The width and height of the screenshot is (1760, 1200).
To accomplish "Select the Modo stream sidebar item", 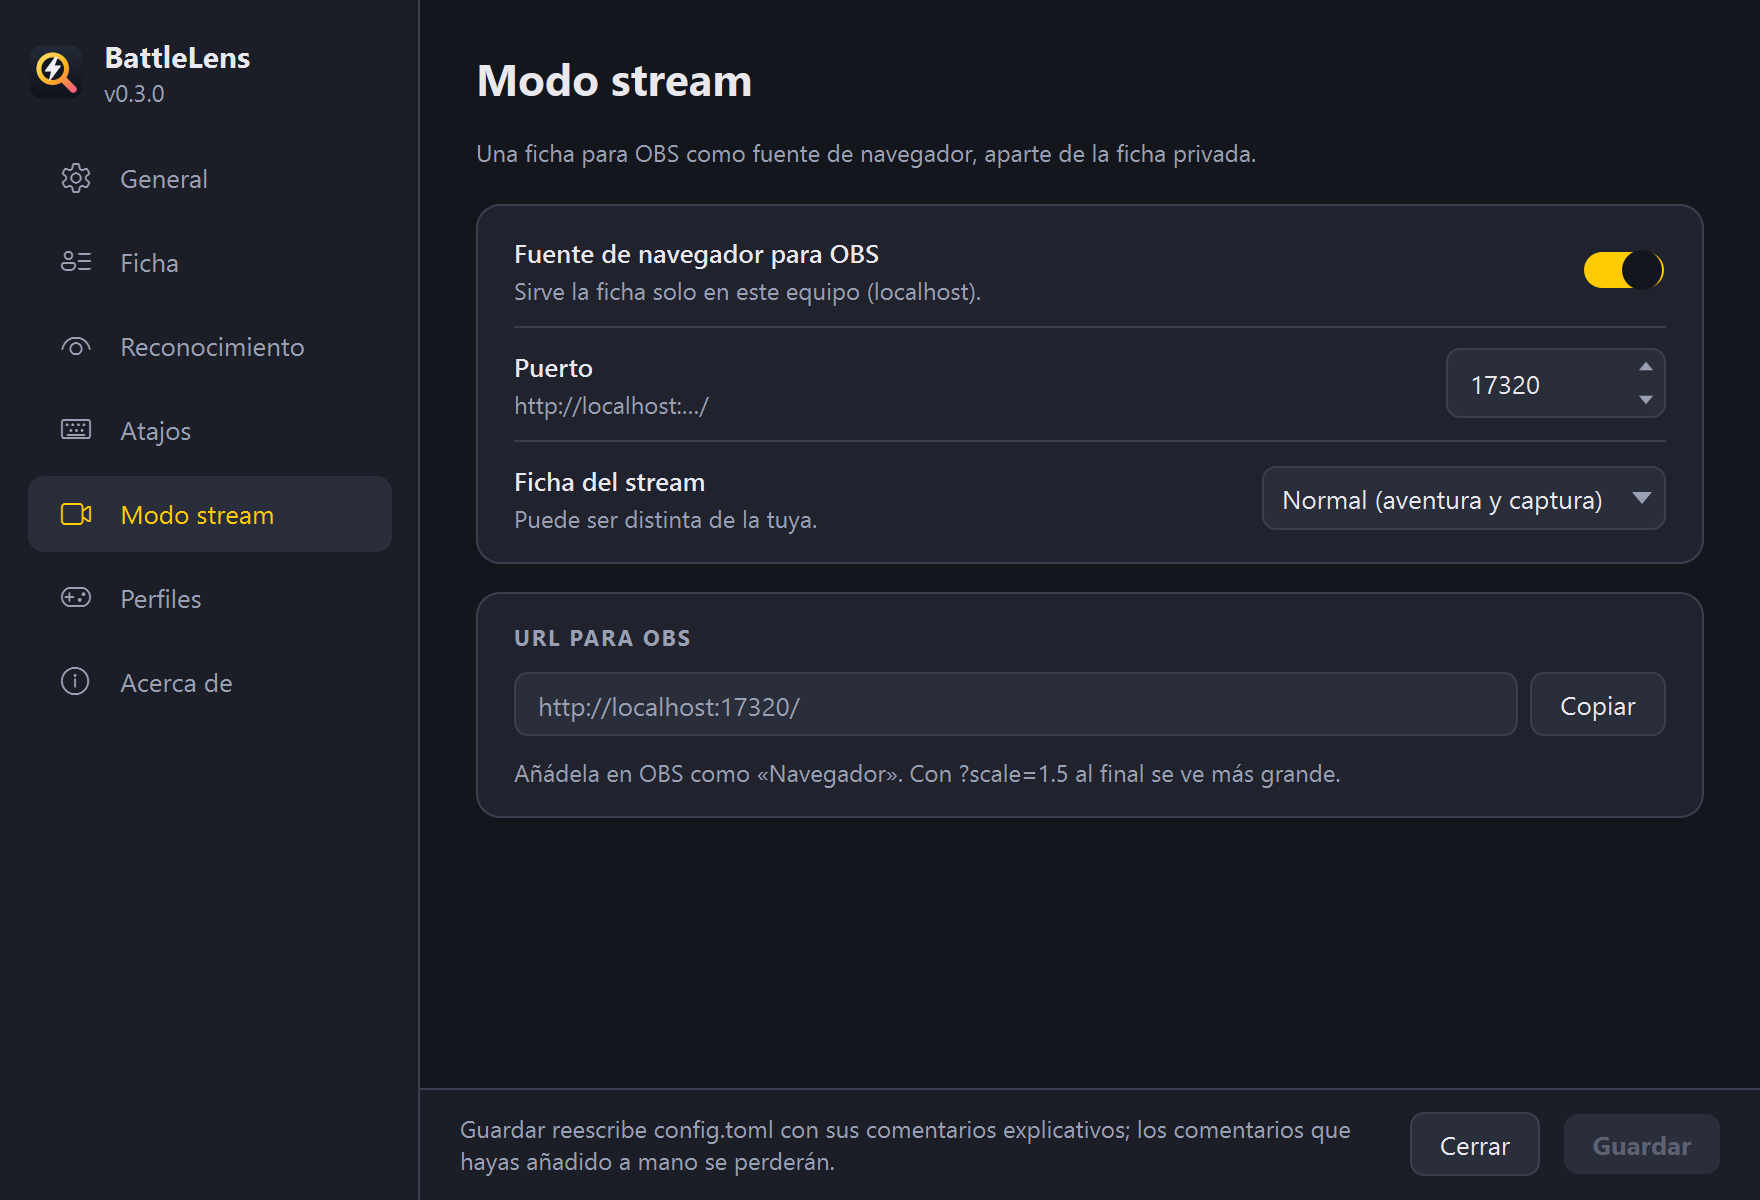I will [210, 514].
